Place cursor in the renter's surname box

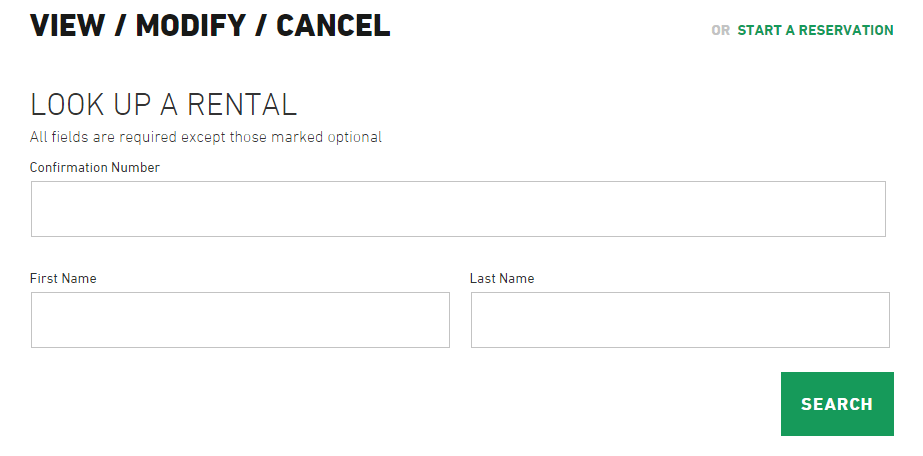pyautogui.click(x=680, y=320)
